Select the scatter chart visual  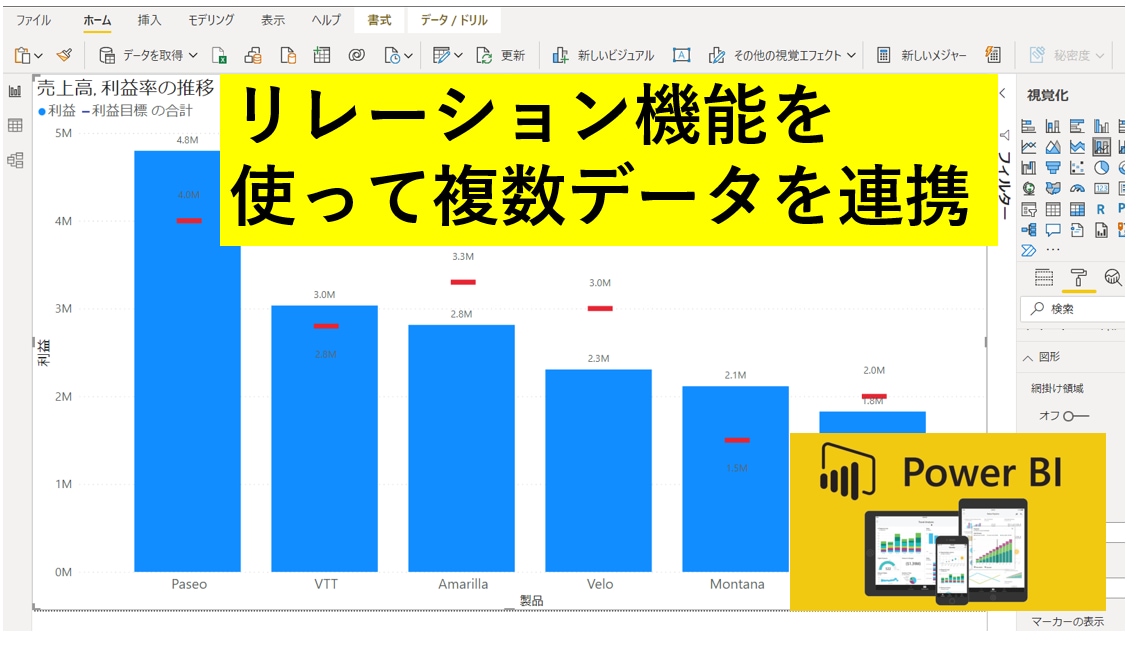(x=1077, y=168)
